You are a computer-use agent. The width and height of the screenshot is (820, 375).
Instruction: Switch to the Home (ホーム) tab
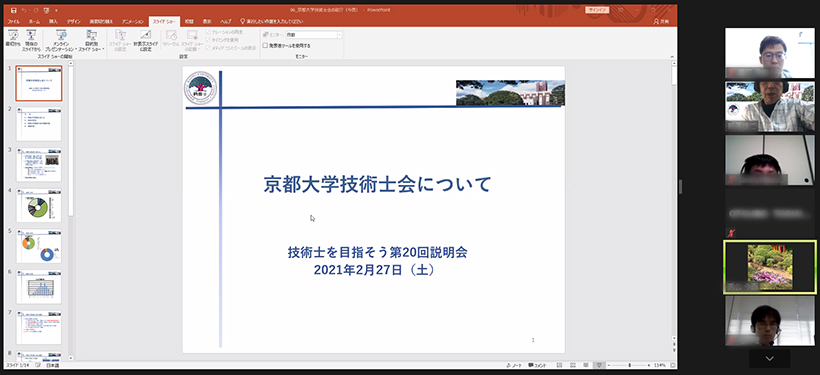point(34,21)
